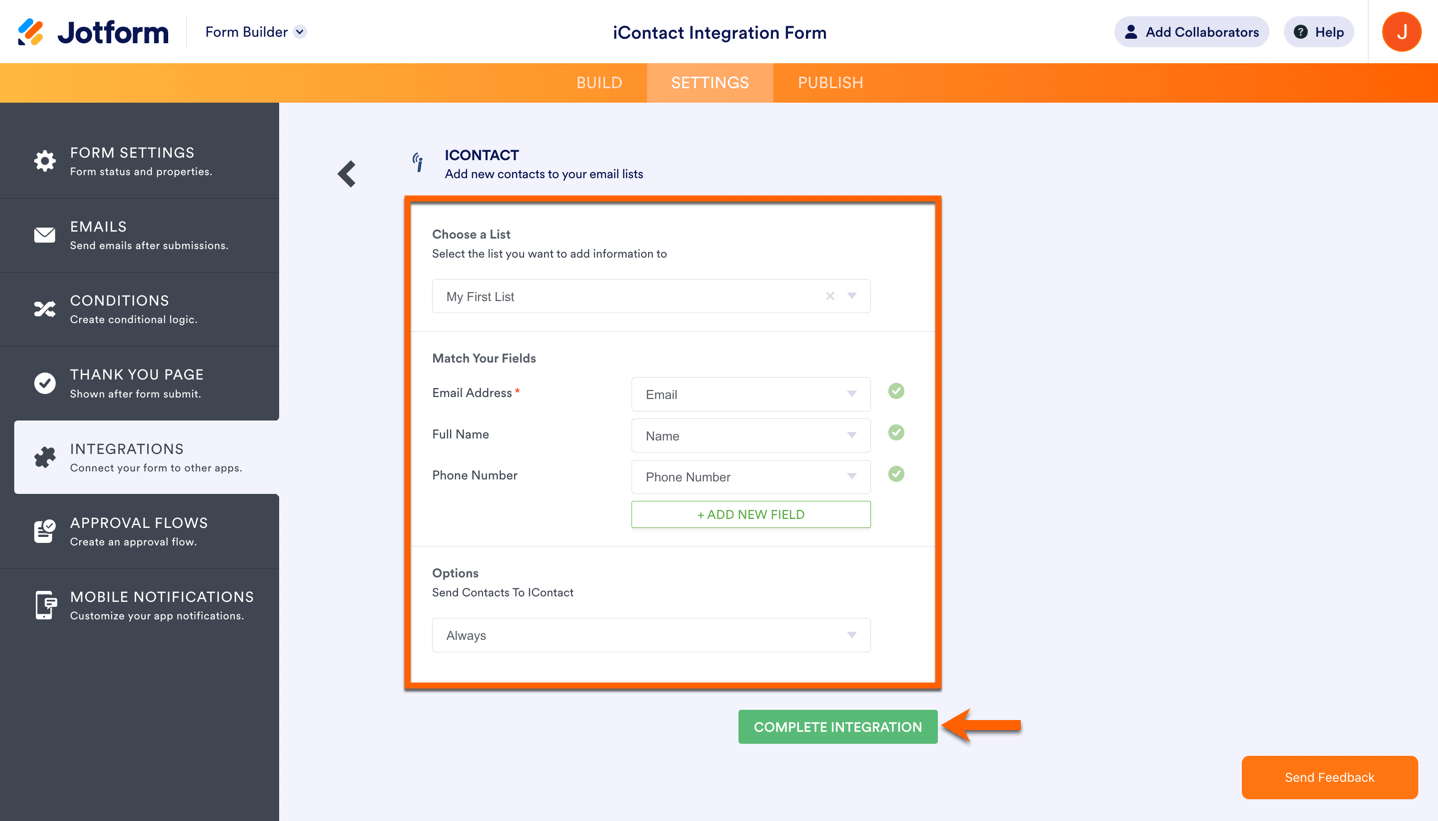Open the Phone Number mapping dropdown
This screenshot has height=821, width=1438.
tap(751, 477)
